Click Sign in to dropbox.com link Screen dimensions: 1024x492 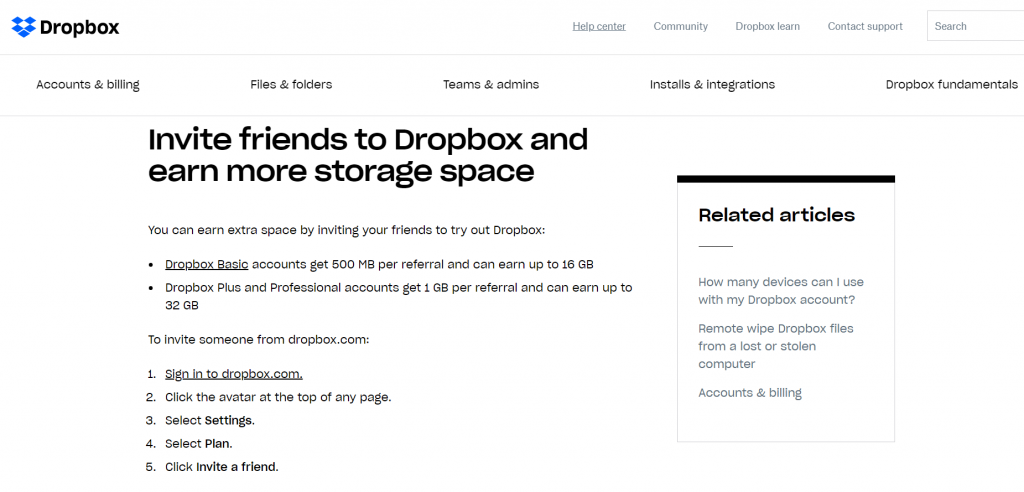pos(234,374)
